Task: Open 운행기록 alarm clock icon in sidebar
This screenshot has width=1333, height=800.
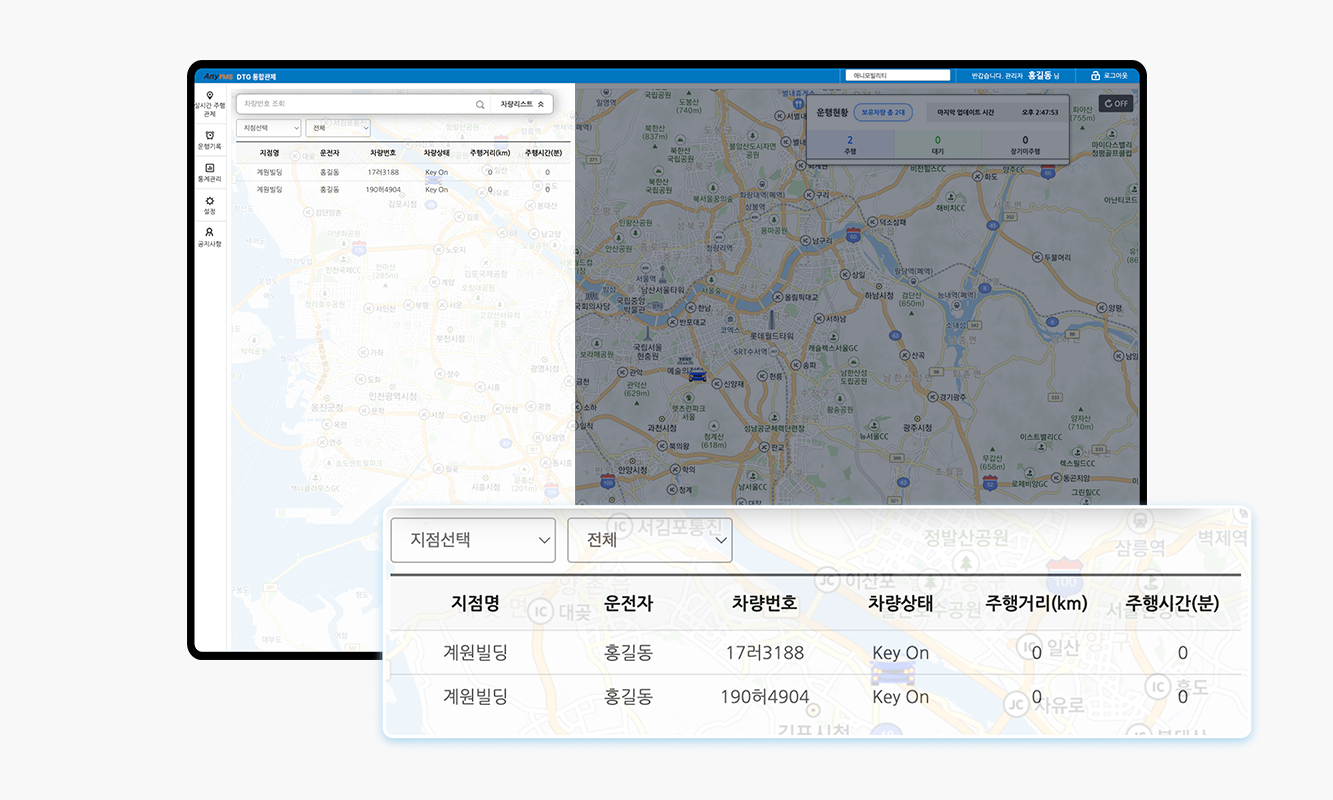Action: click(x=209, y=135)
